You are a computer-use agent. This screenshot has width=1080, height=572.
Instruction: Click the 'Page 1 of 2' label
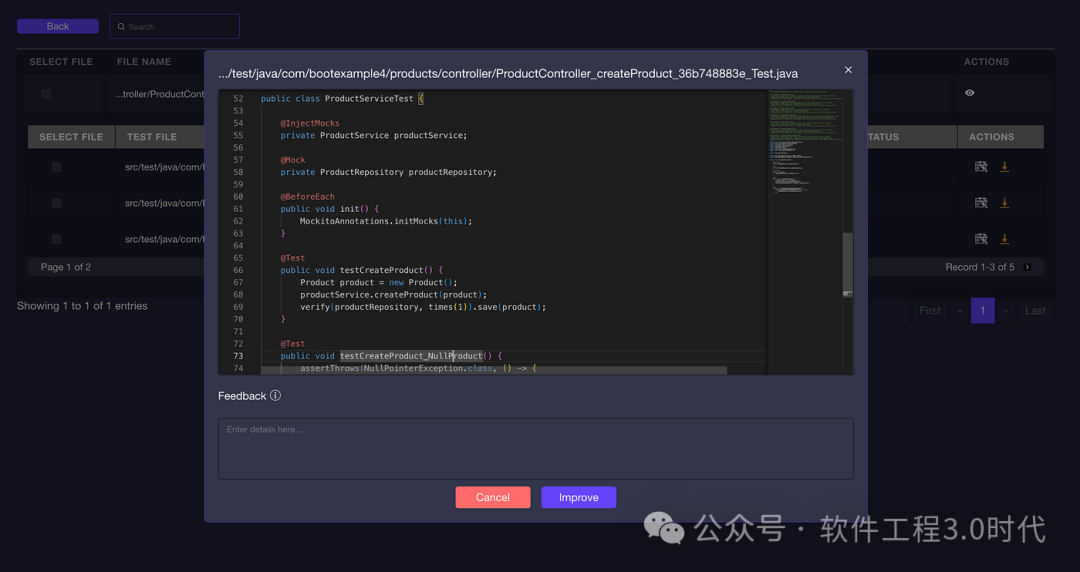(65, 267)
